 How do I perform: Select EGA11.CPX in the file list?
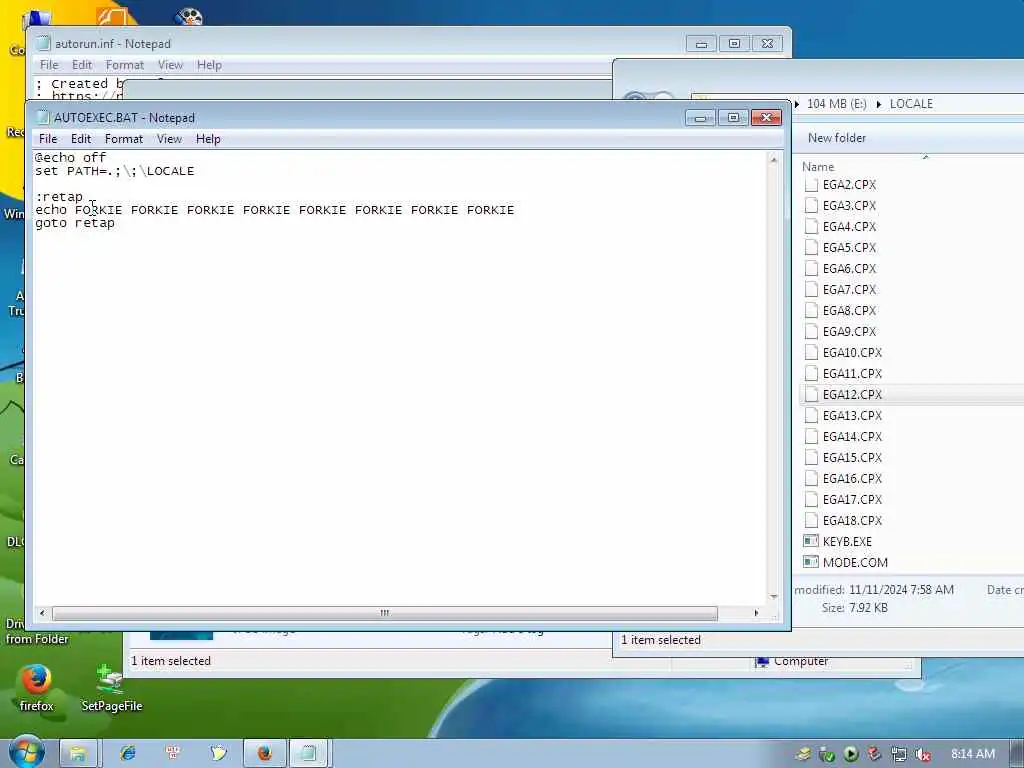852,374
